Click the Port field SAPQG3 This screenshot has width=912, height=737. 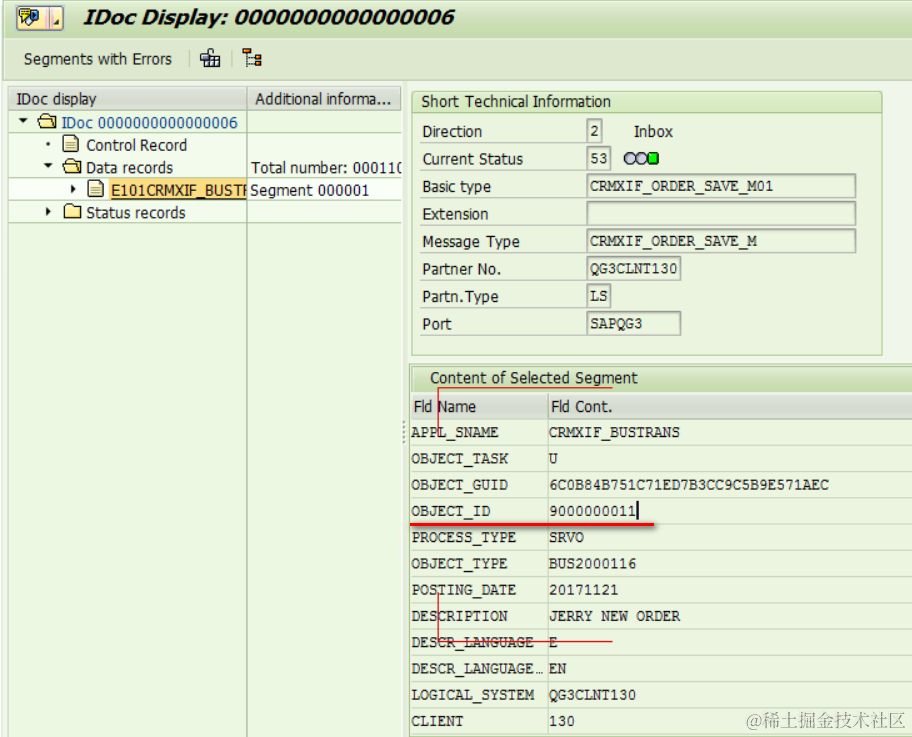tap(633, 323)
